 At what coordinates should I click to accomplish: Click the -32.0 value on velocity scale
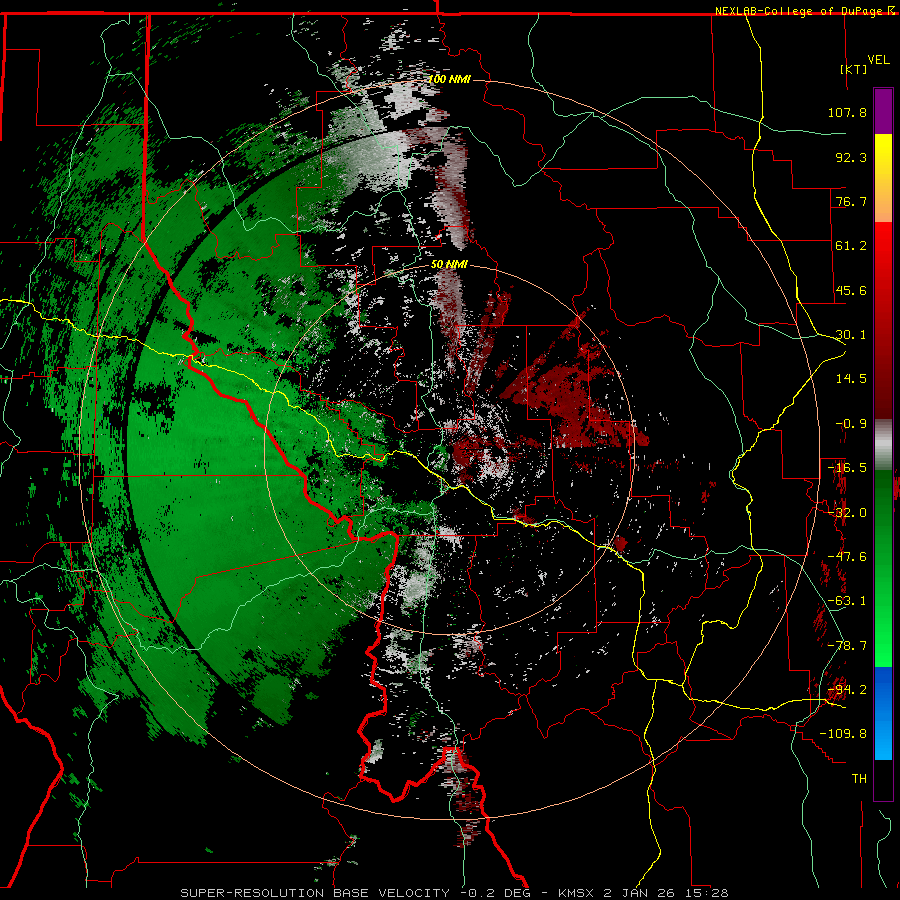click(x=847, y=513)
